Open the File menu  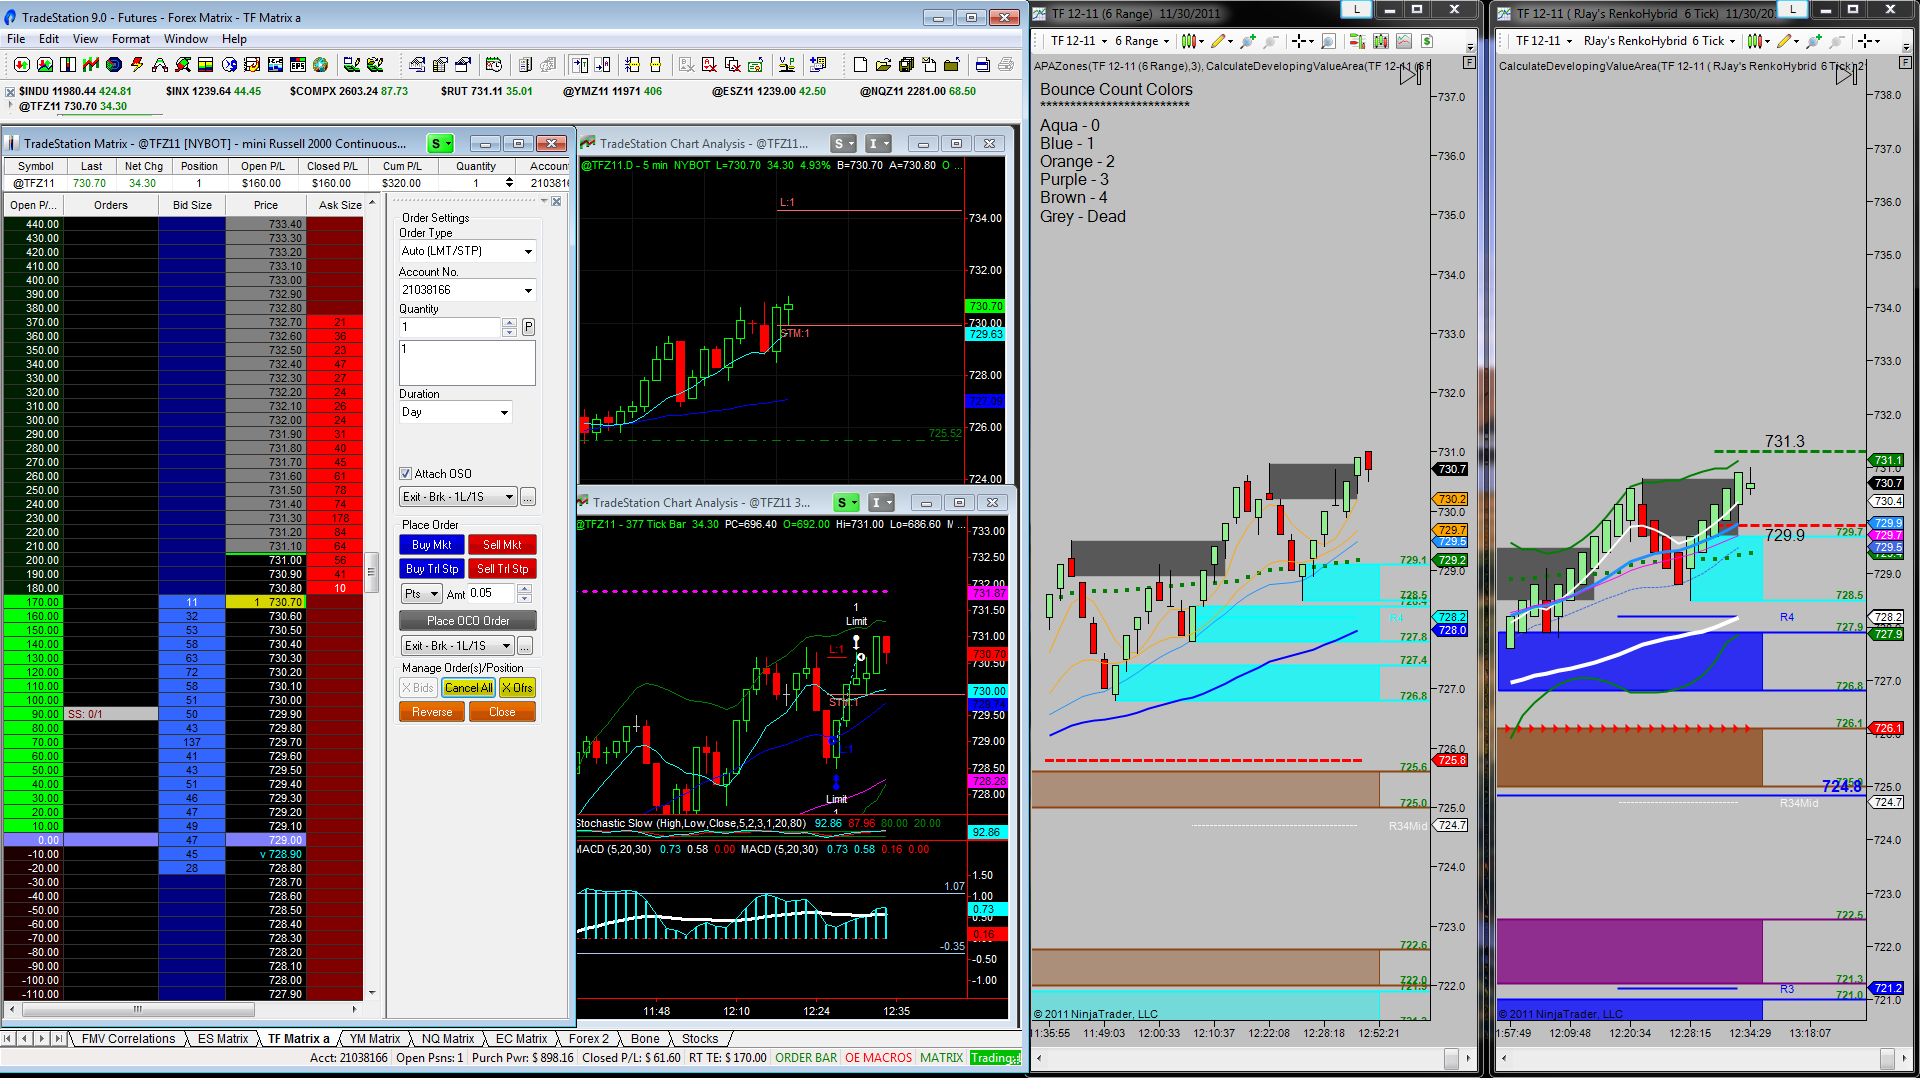click(16, 39)
